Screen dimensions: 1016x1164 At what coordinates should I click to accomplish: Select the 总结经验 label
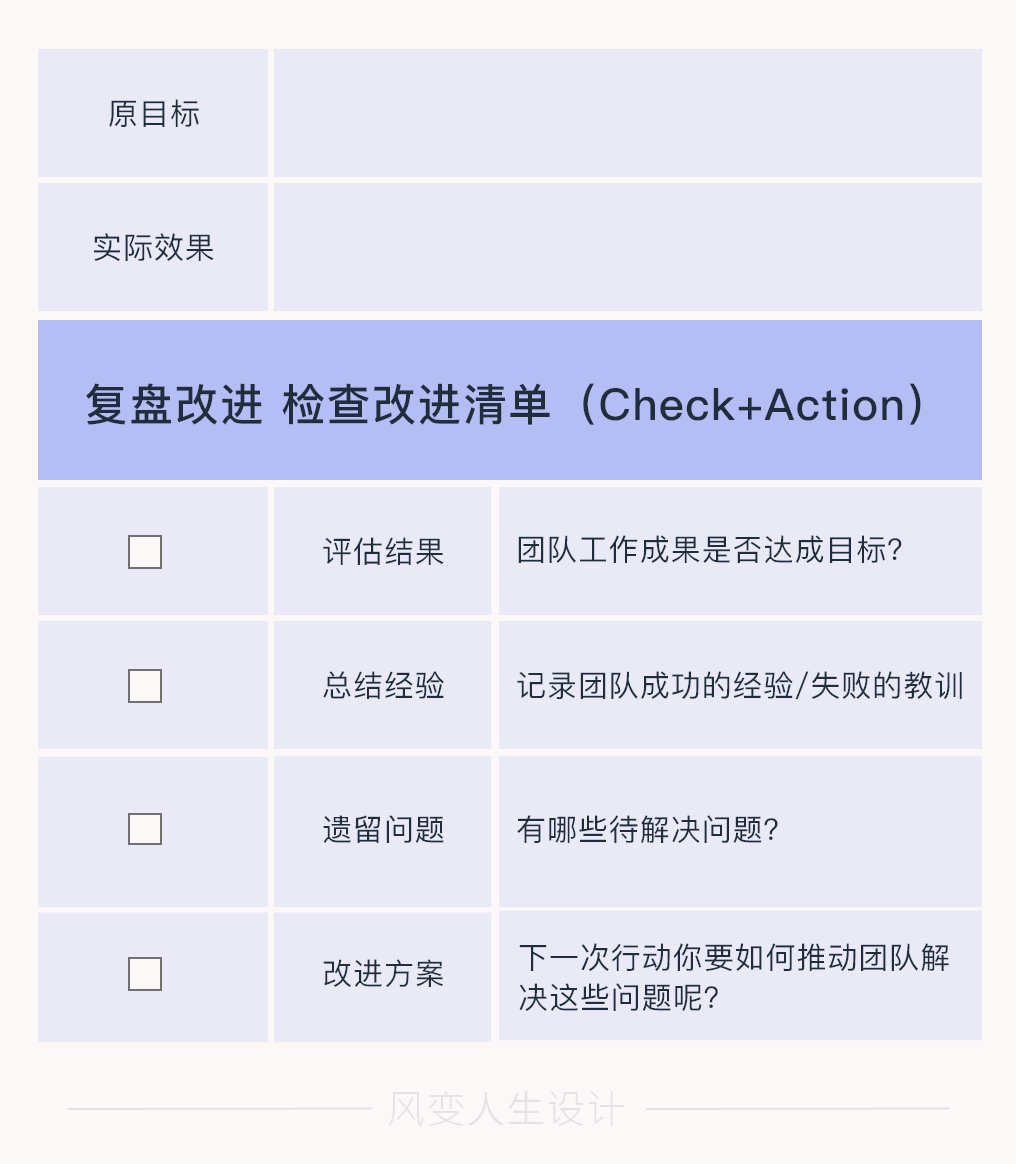coord(383,685)
